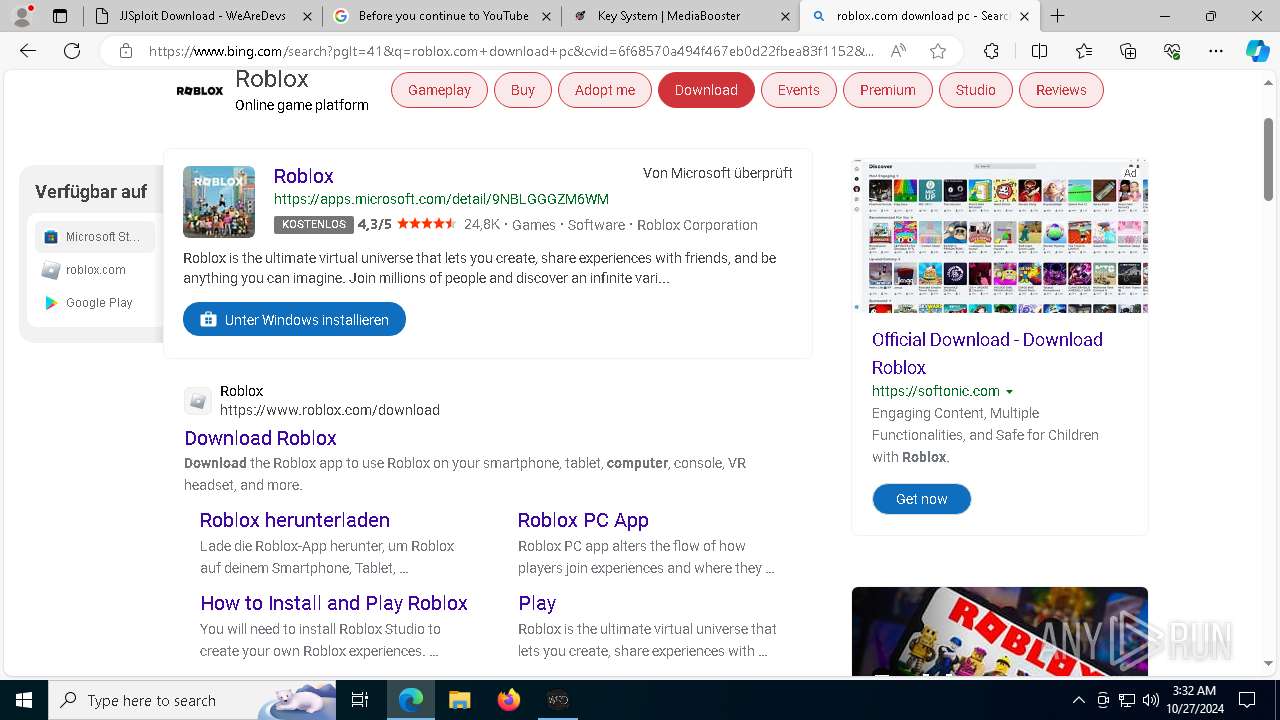The height and width of the screenshot is (720, 1280).
Task: Reload the page with the Refresh icon
Action: [x=72, y=51]
